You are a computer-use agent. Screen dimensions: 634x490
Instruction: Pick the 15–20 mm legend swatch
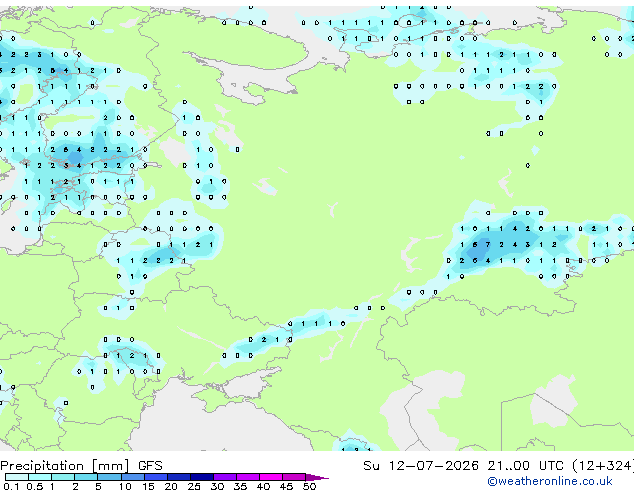[155, 477]
